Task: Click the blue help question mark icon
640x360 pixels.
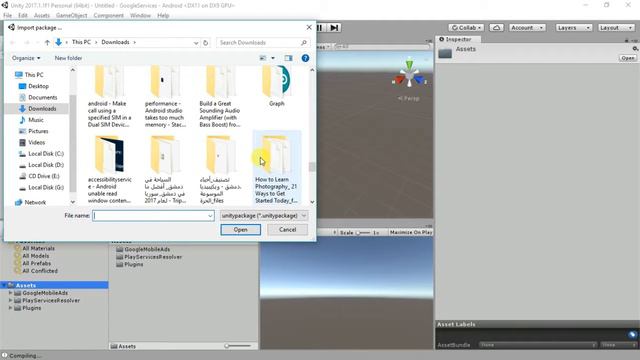Action: point(305,58)
